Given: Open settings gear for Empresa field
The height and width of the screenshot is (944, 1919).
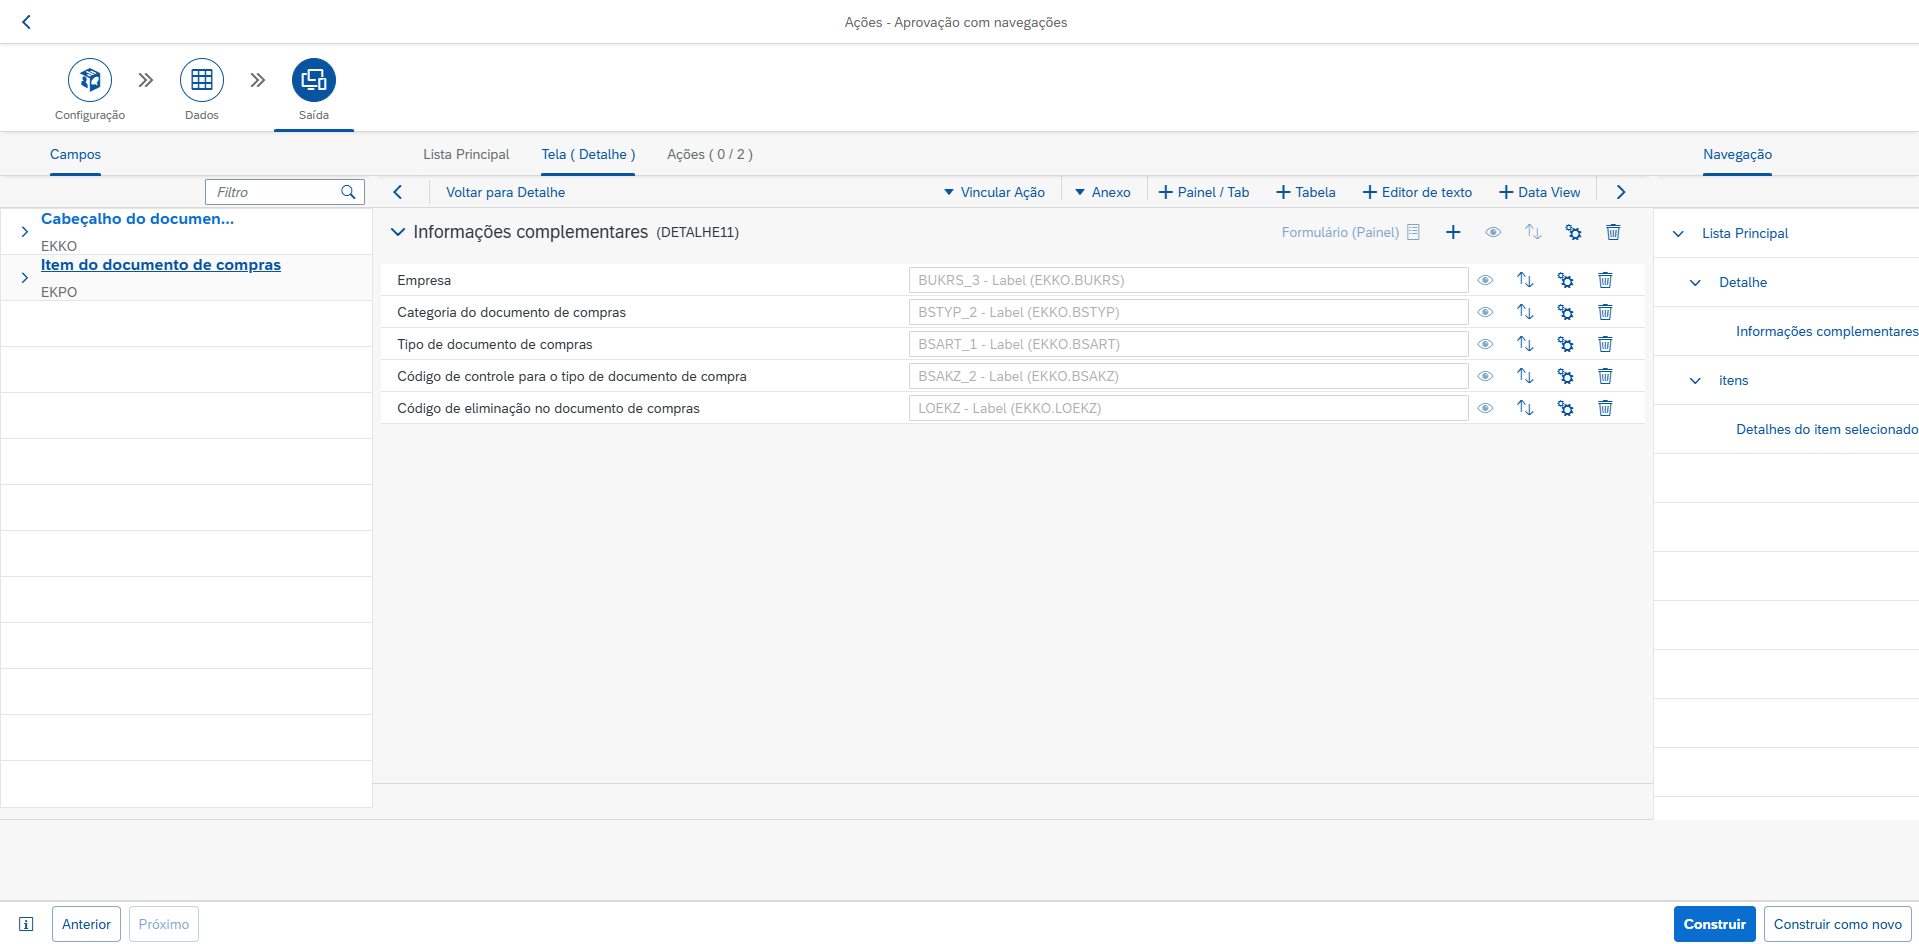Looking at the screenshot, I should (1565, 280).
